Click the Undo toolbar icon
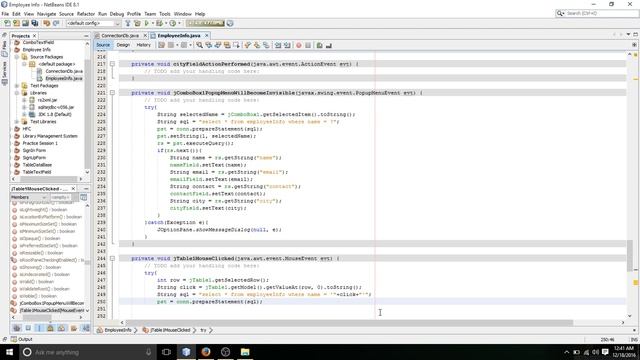Screen dimensions: 640x360 pos(47,23)
